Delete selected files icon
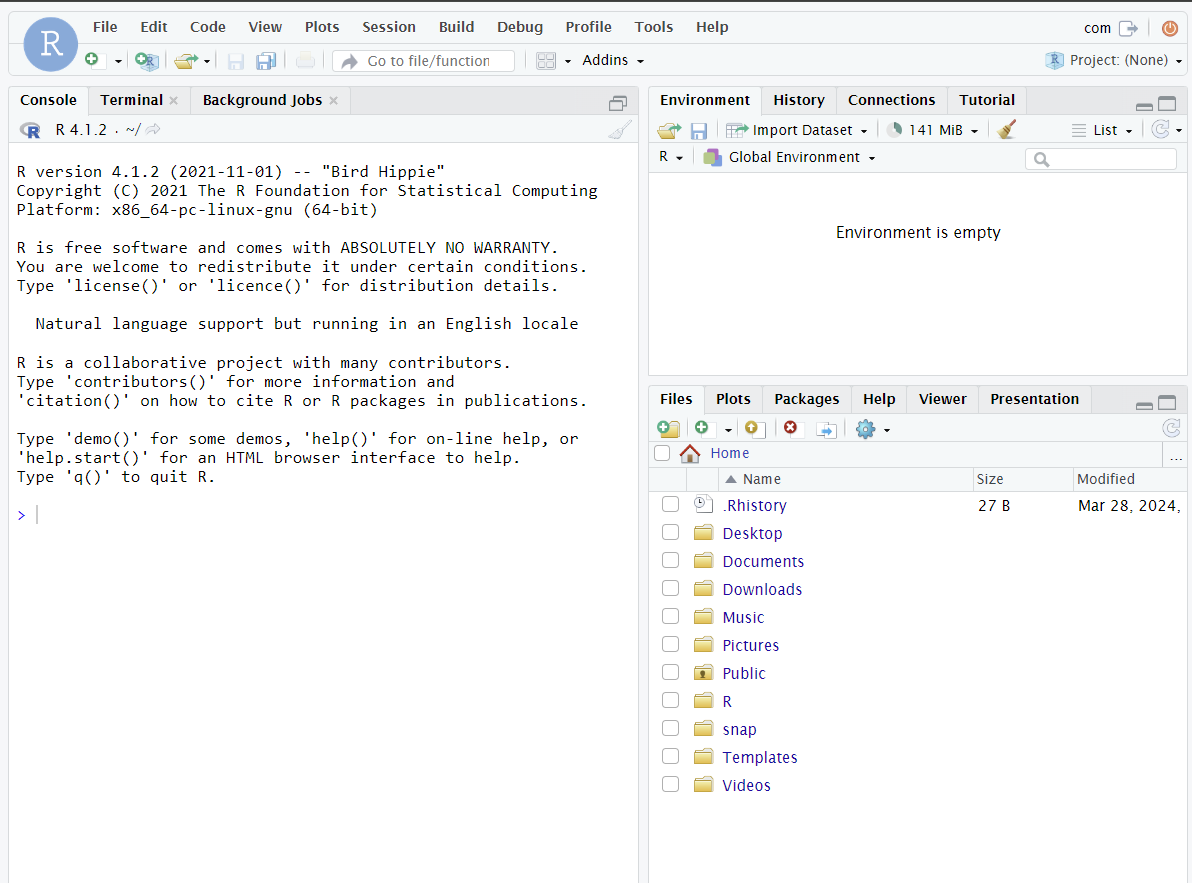The width and height of the screenshot is (1192, 883). click(791, 429)
